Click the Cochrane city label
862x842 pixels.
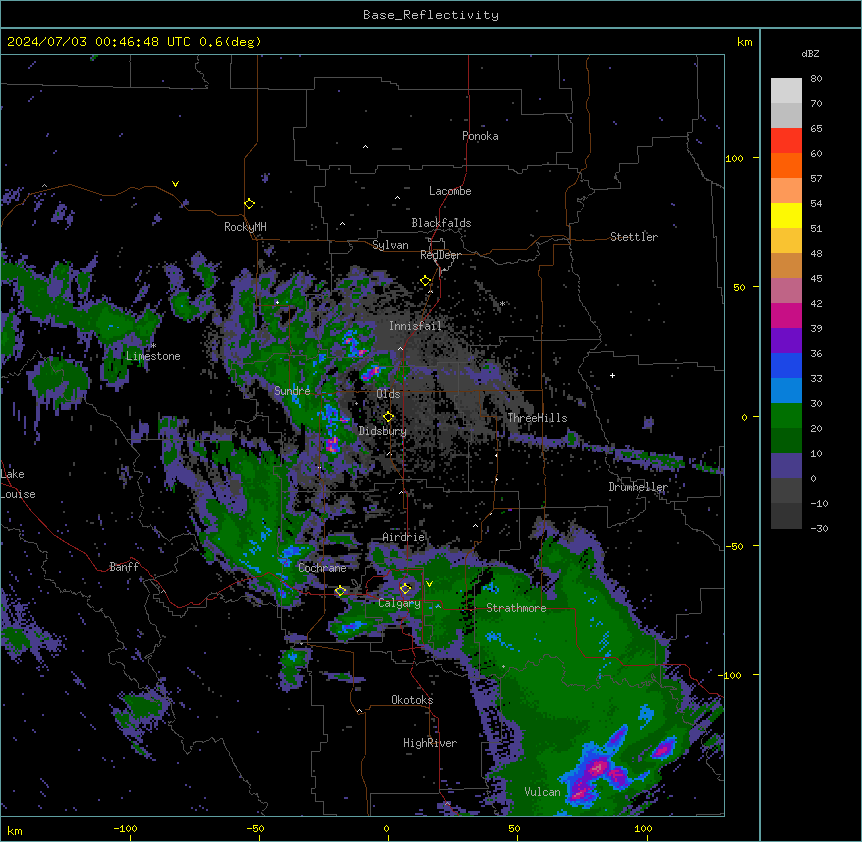322,568
